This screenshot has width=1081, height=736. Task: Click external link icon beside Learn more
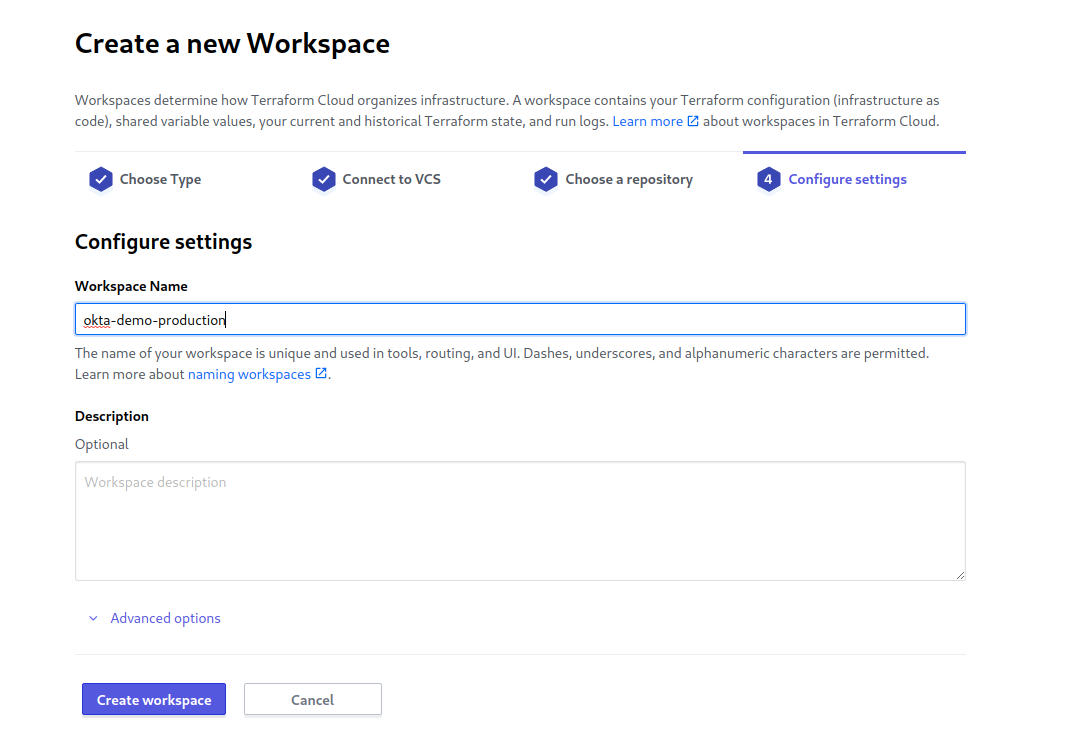693,121
